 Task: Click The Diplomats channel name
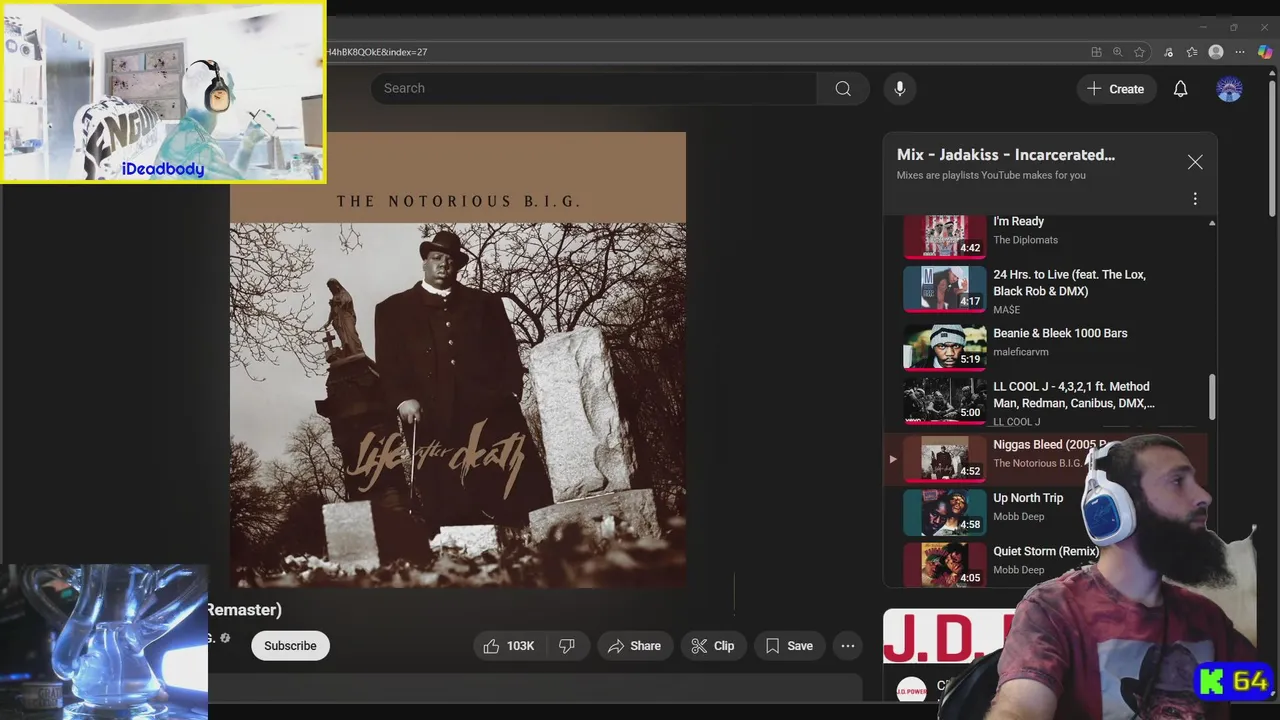pyautogui.click(x=1025, y=240)
